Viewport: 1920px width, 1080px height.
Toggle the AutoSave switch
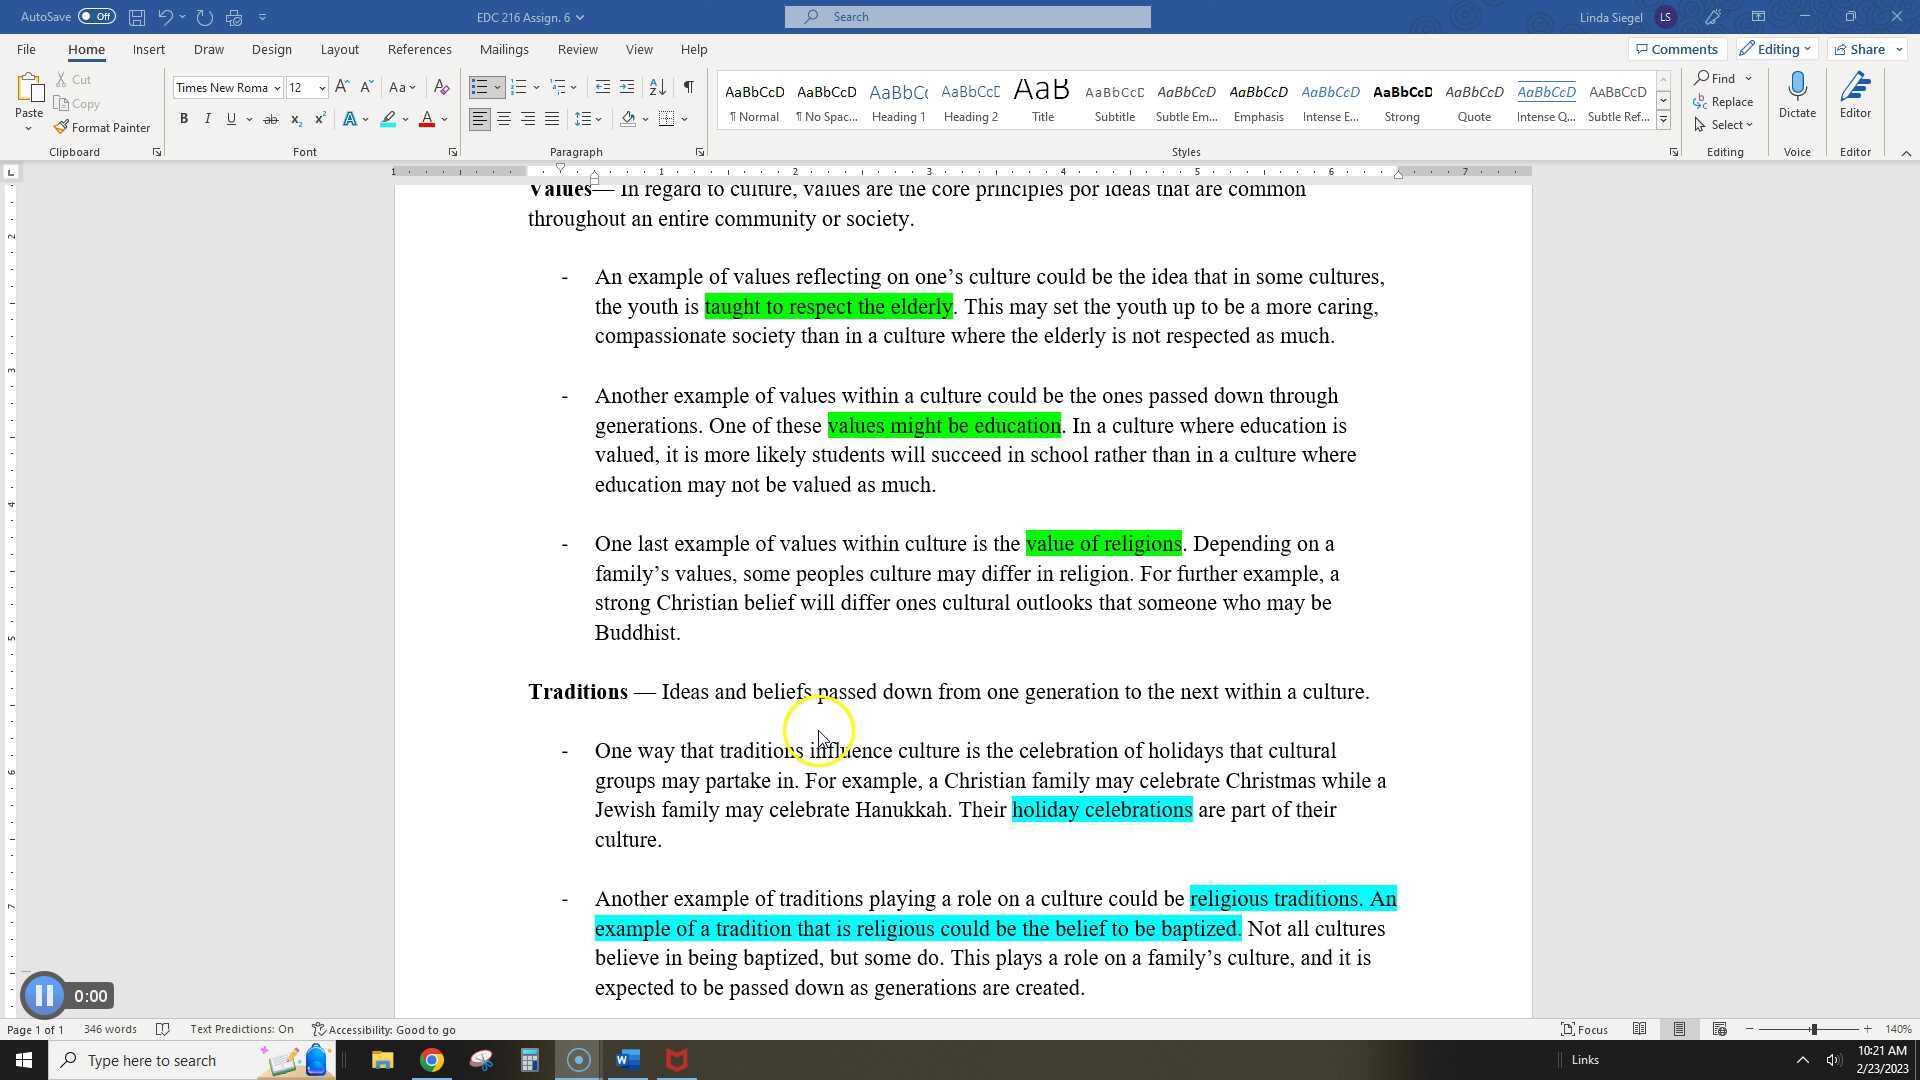pyautogui.click(x=96, y=16)
